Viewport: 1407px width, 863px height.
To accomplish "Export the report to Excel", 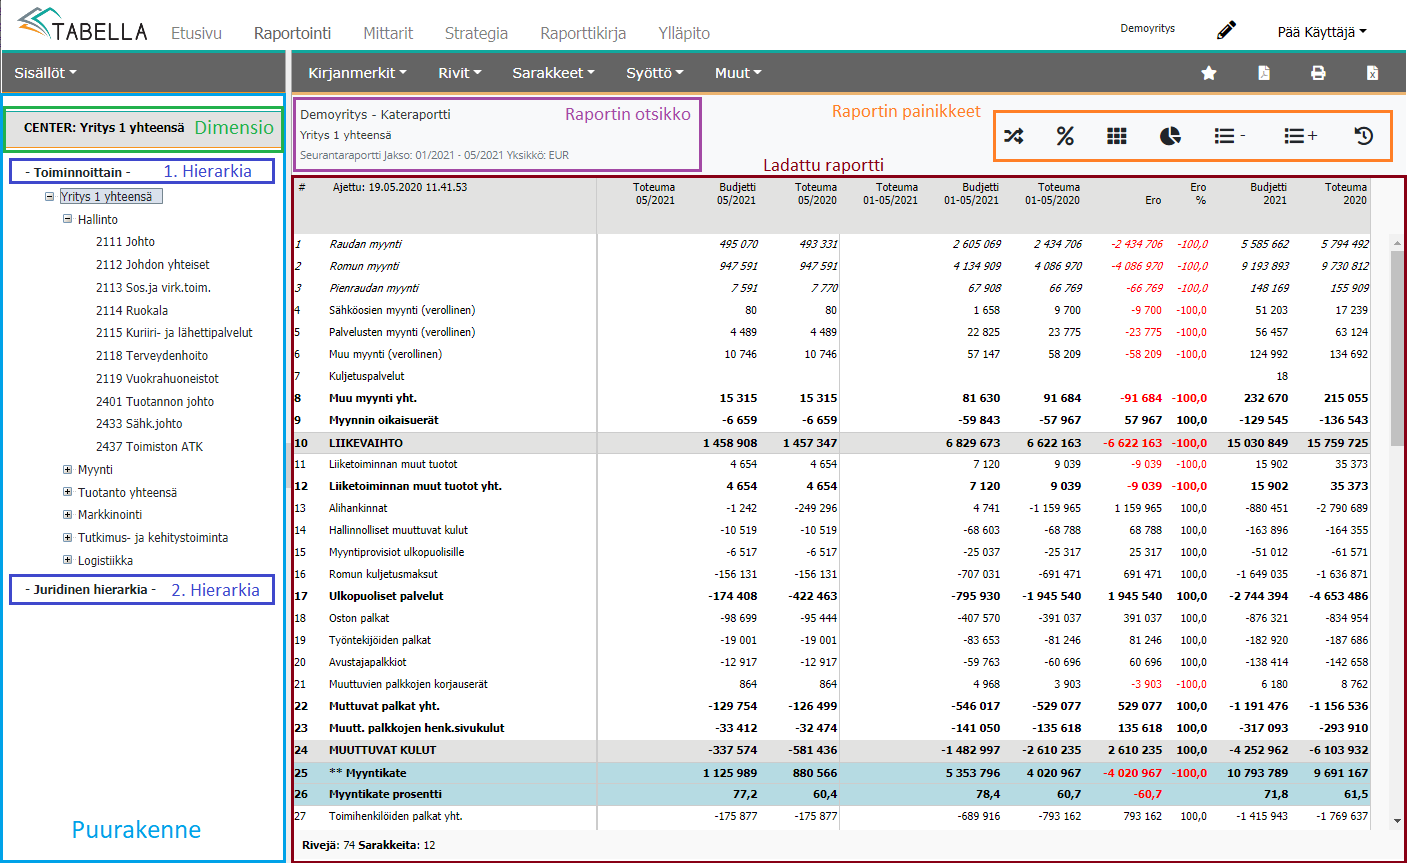I will (1372, 73).
